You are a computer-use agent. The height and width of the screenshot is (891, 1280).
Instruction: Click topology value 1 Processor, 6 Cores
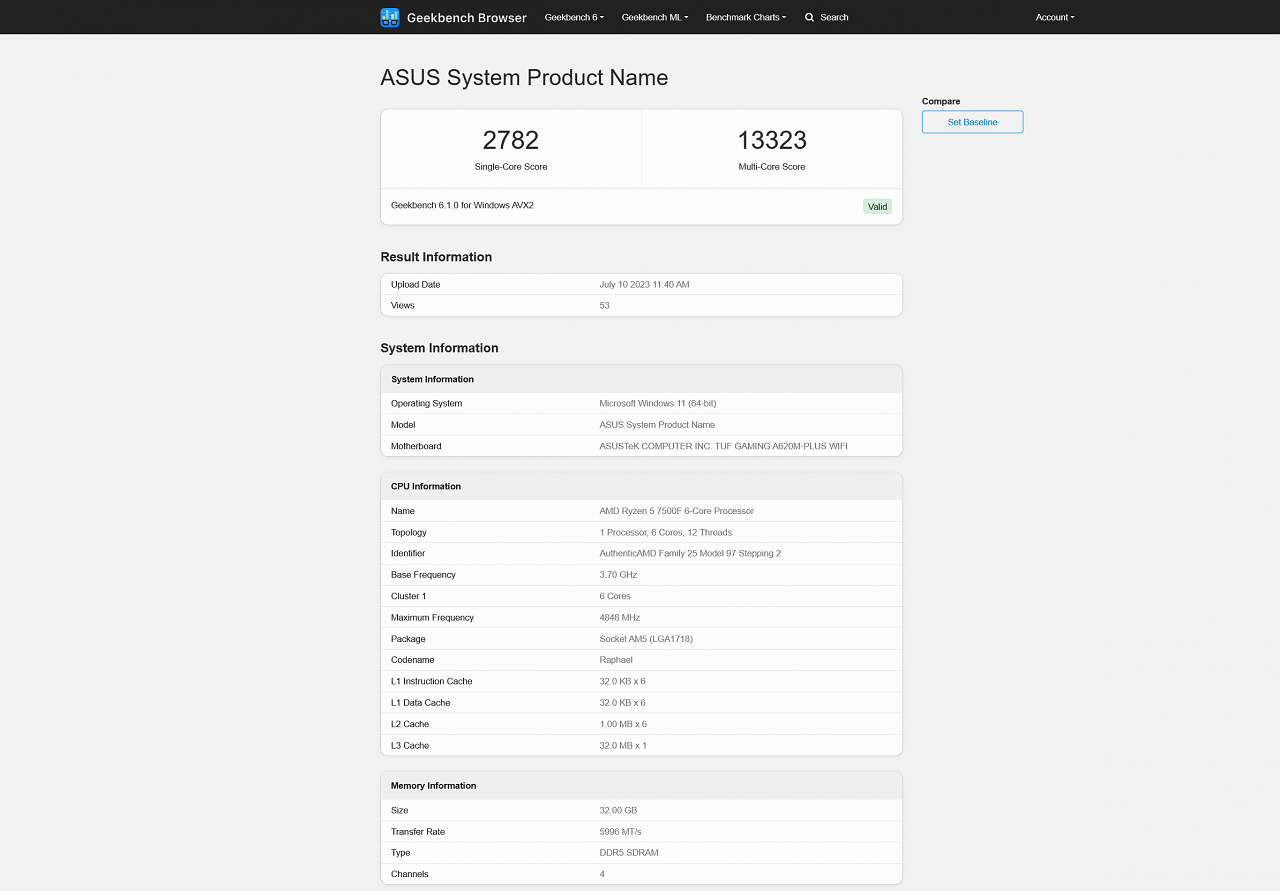666,533
